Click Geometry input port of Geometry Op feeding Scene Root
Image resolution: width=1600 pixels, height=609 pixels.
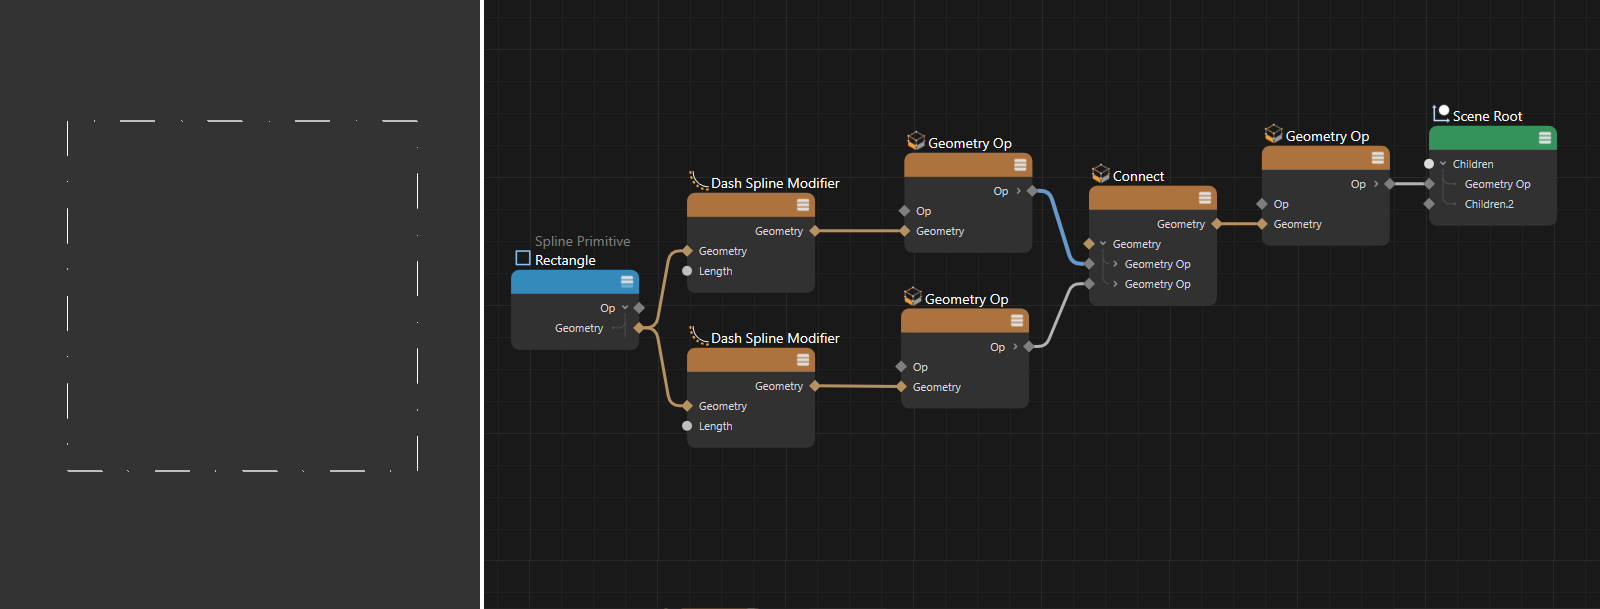(x=1262, y=224)
